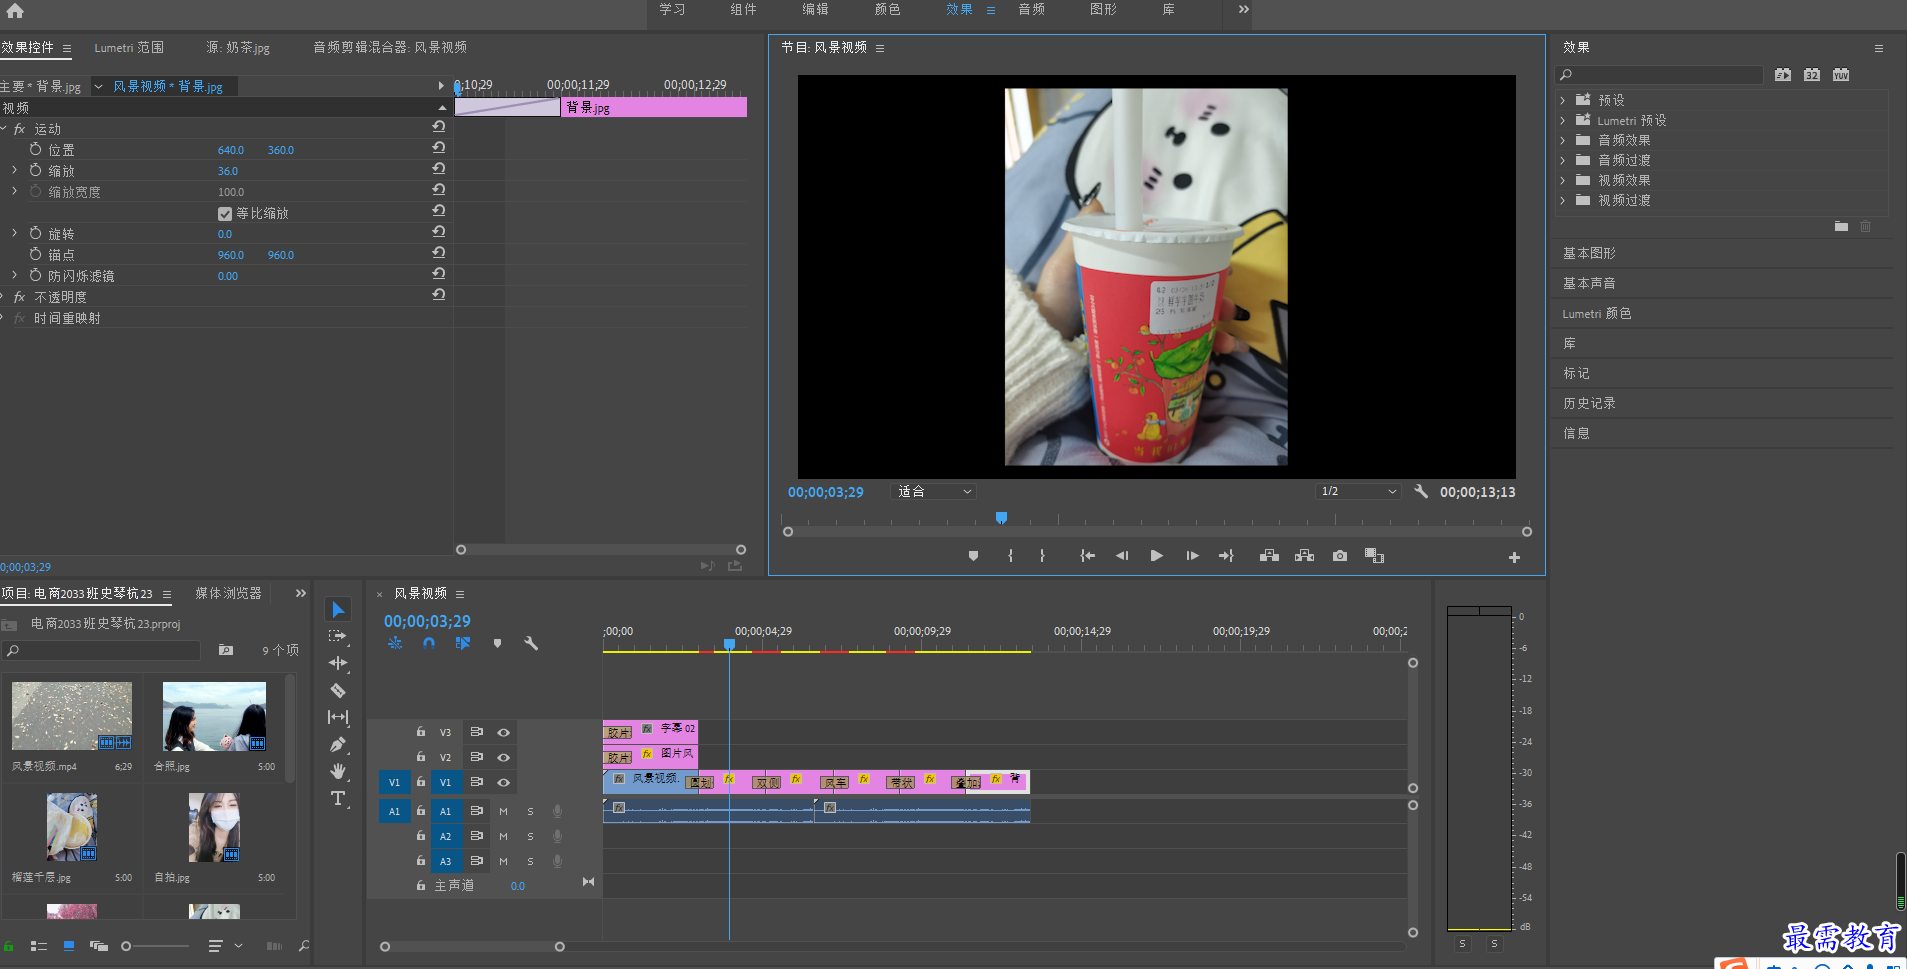Open the Lumetri 颜色 panel
Viewport: 1907px width, 969px height.
(1596, 313)
